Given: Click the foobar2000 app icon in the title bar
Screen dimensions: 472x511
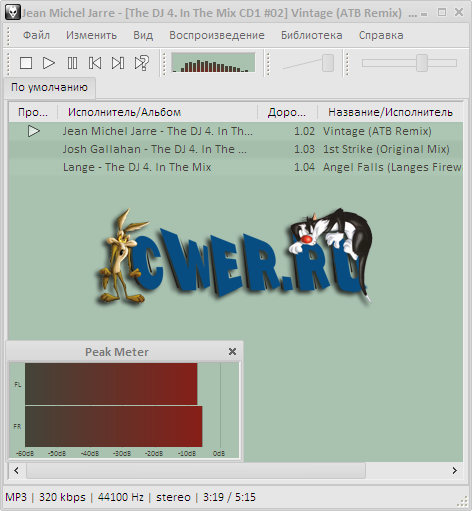Looking at the screenshot, I should 13,12.
